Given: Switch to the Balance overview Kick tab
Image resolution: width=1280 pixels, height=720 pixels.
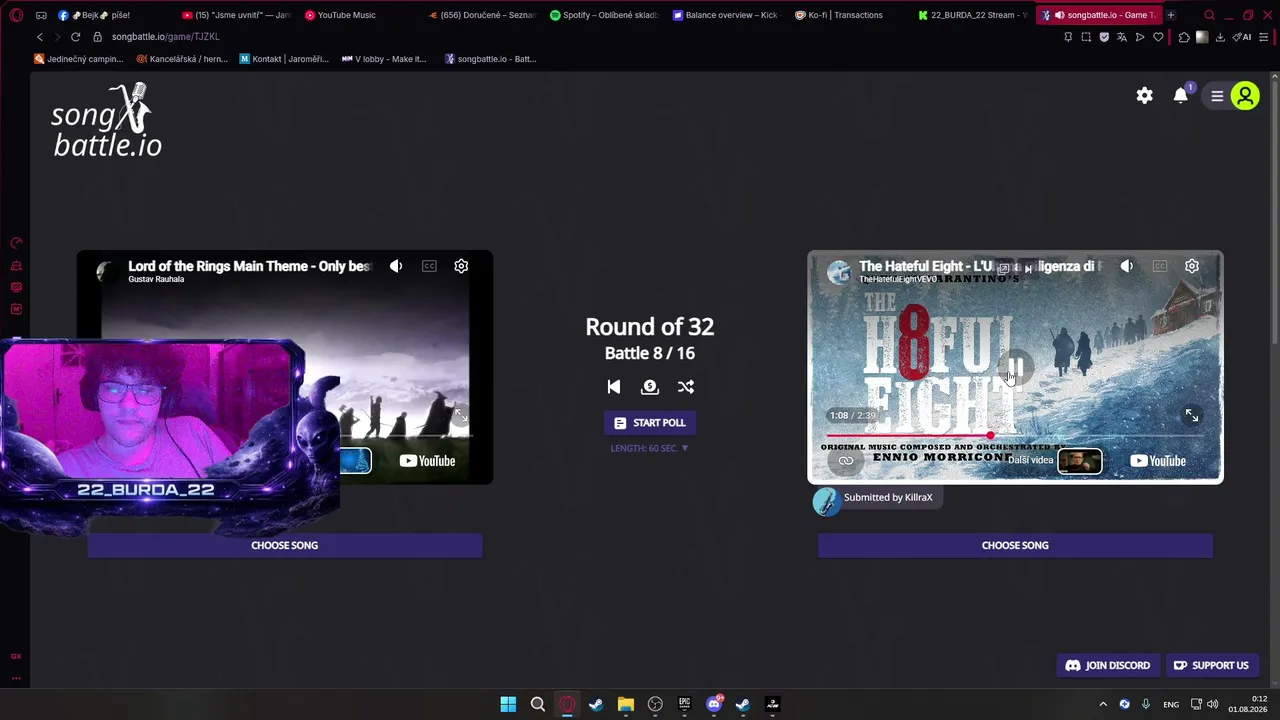Looking at the screenshot, I should click(726, 15).
